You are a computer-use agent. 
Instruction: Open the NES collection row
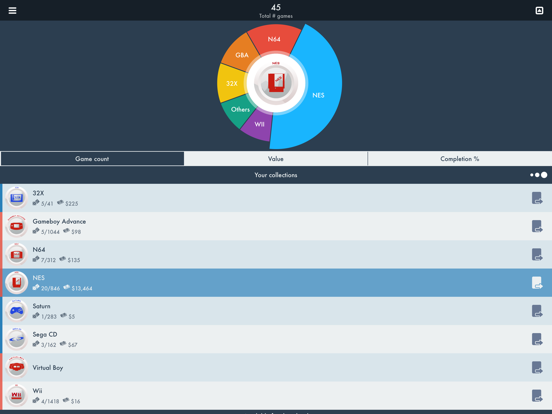tap(276, 282)
